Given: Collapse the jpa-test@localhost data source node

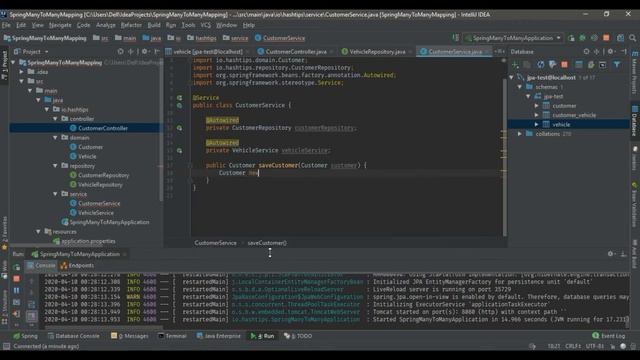Looking at the screenshot, I should 511,77.
